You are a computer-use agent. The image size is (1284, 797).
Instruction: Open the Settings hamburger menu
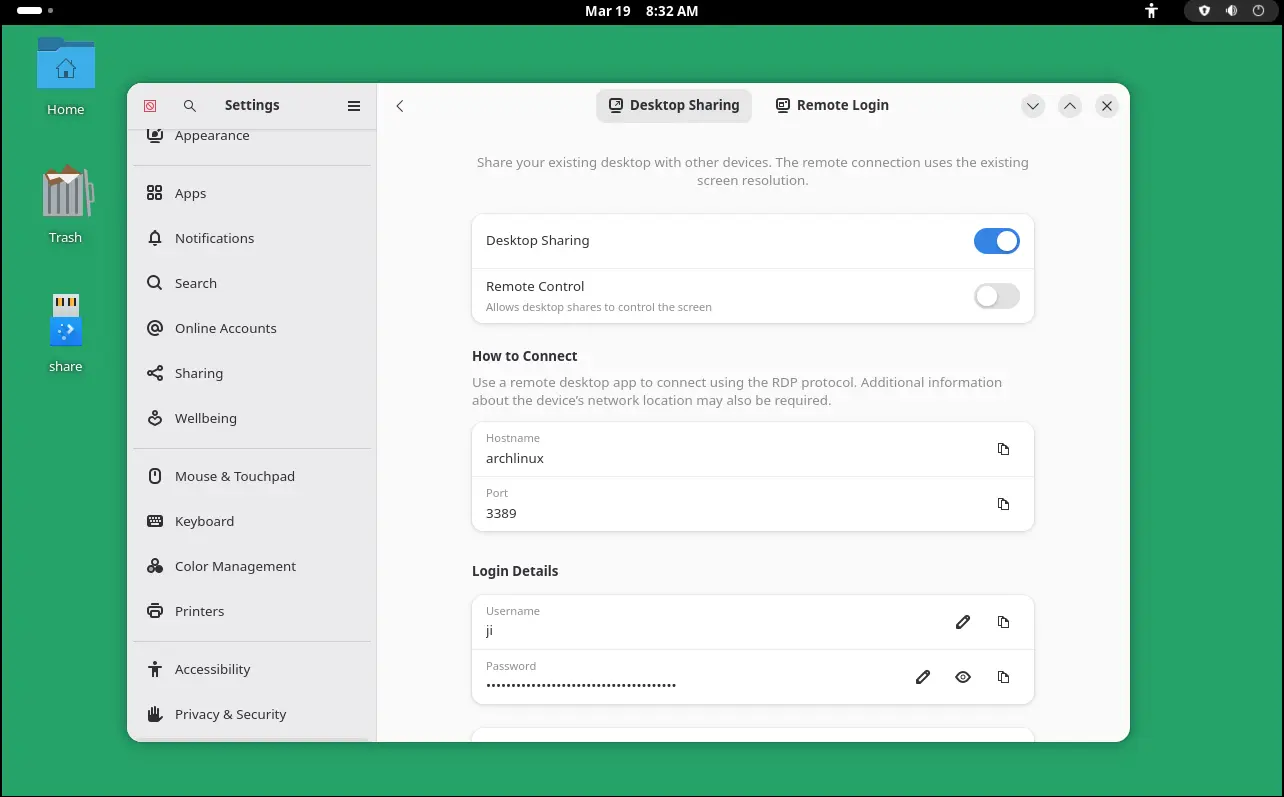(354, 106)
